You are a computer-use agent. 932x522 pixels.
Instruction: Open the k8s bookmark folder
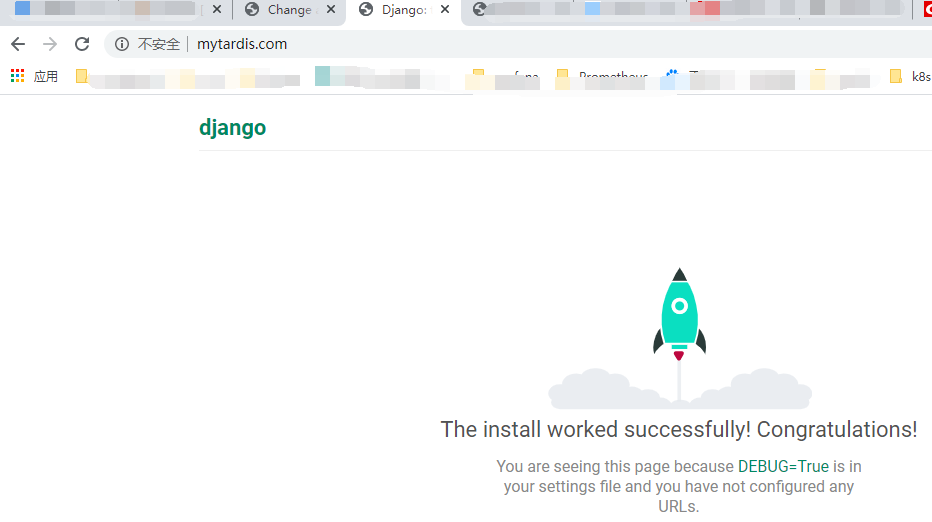910,76
